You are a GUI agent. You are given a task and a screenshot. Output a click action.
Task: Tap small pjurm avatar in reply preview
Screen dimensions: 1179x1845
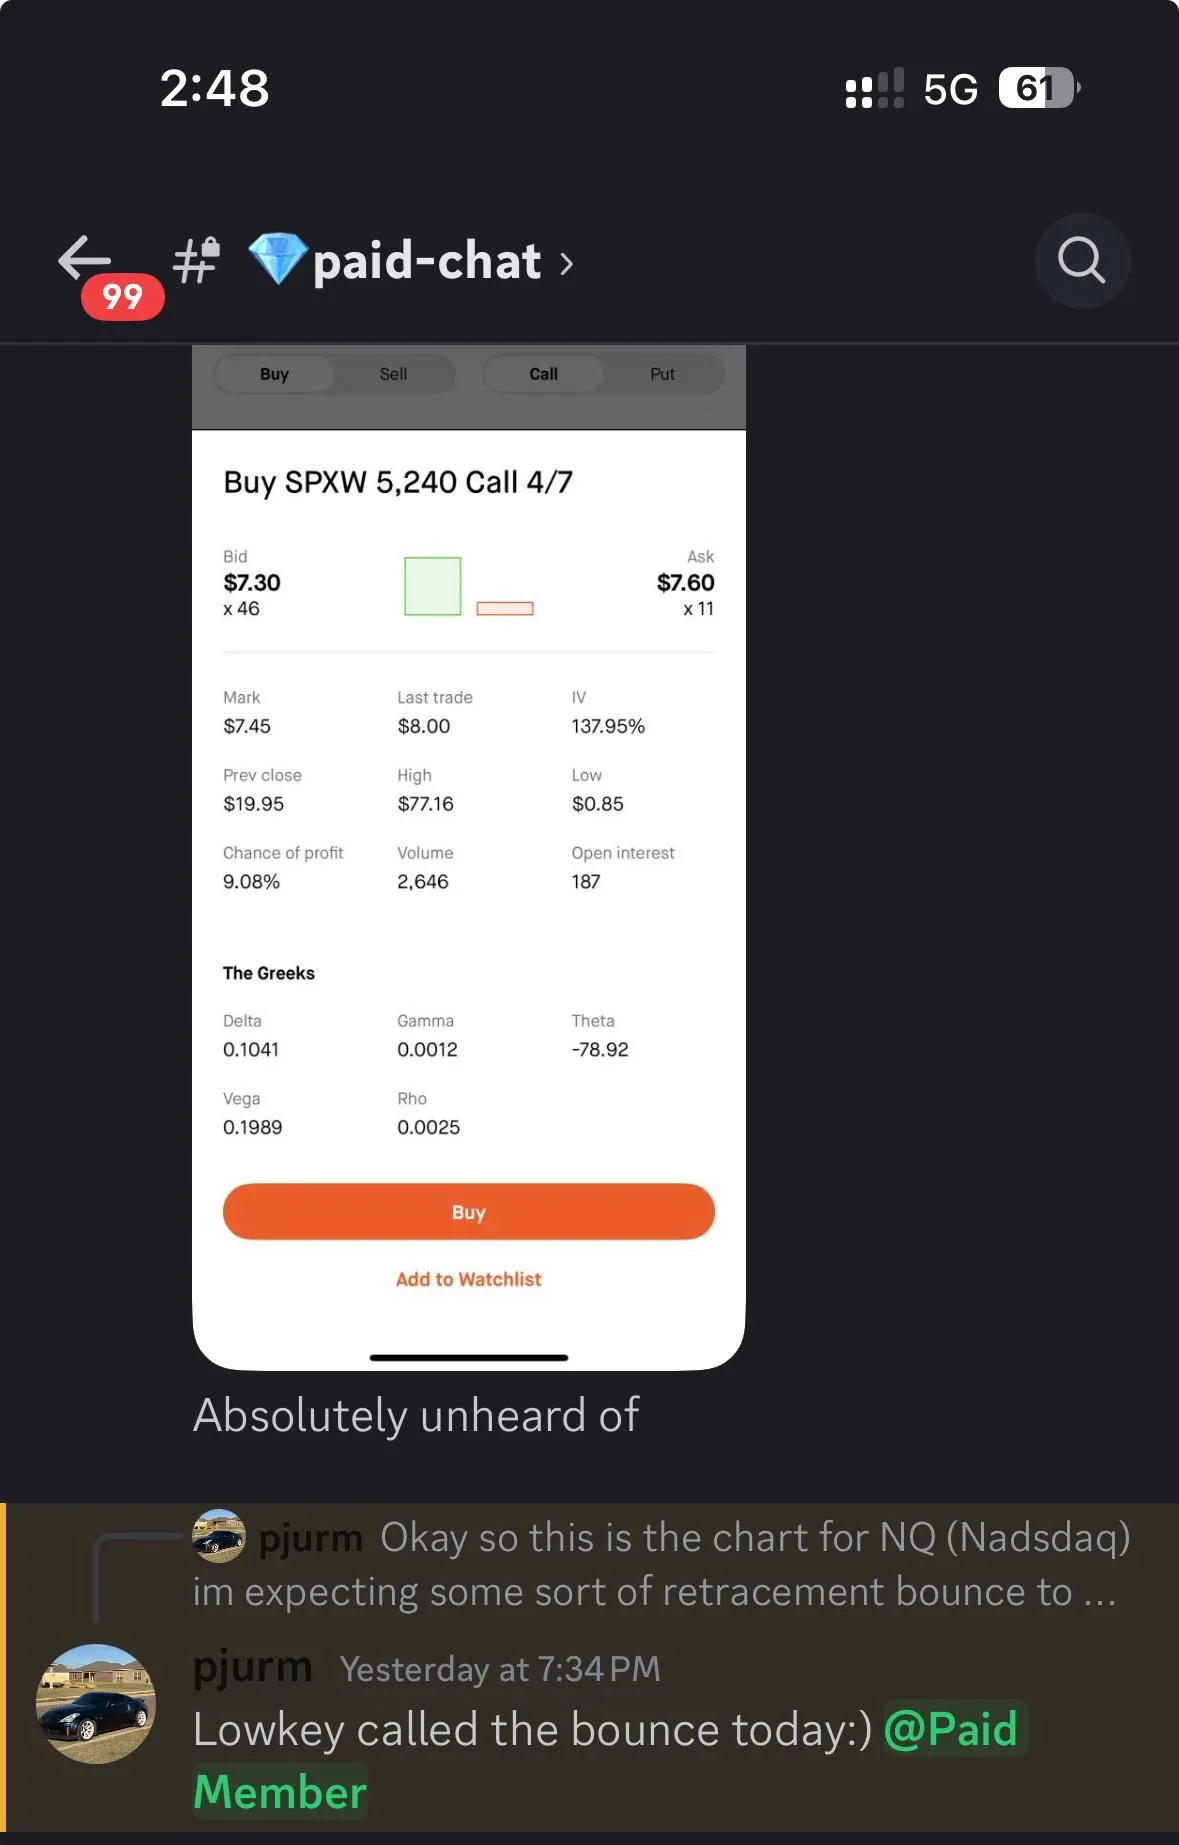tap(219, 1536)
